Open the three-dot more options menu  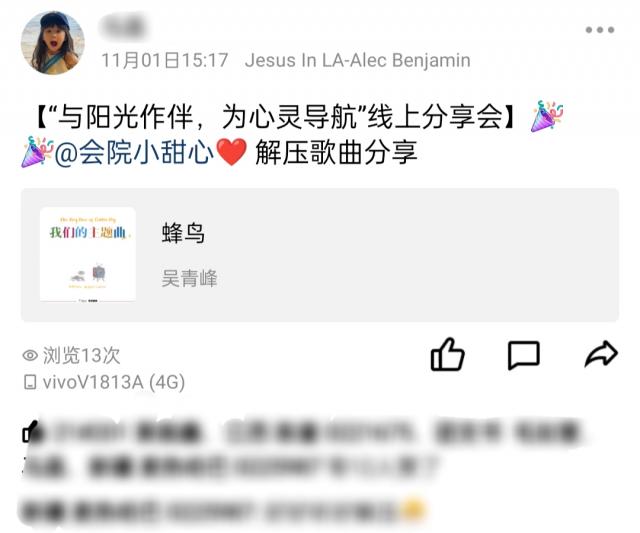600,30
